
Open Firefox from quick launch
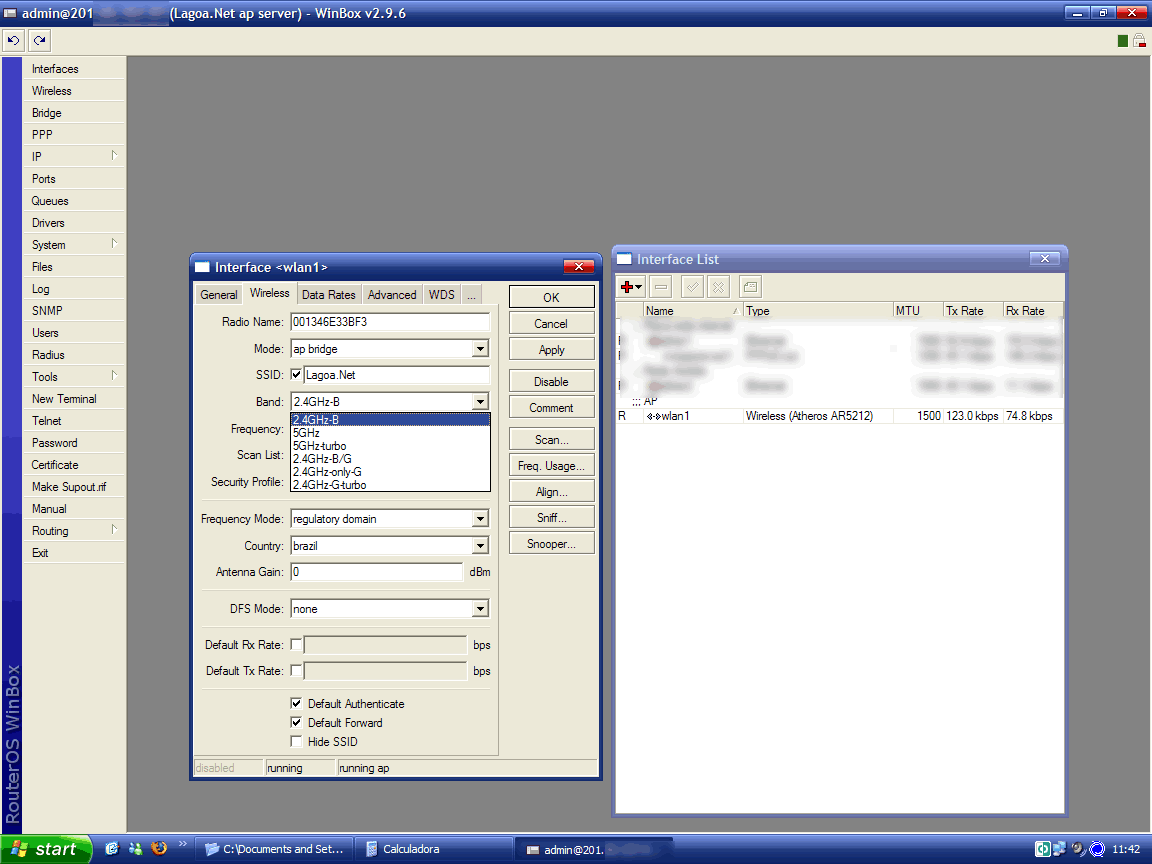[159, 849]
